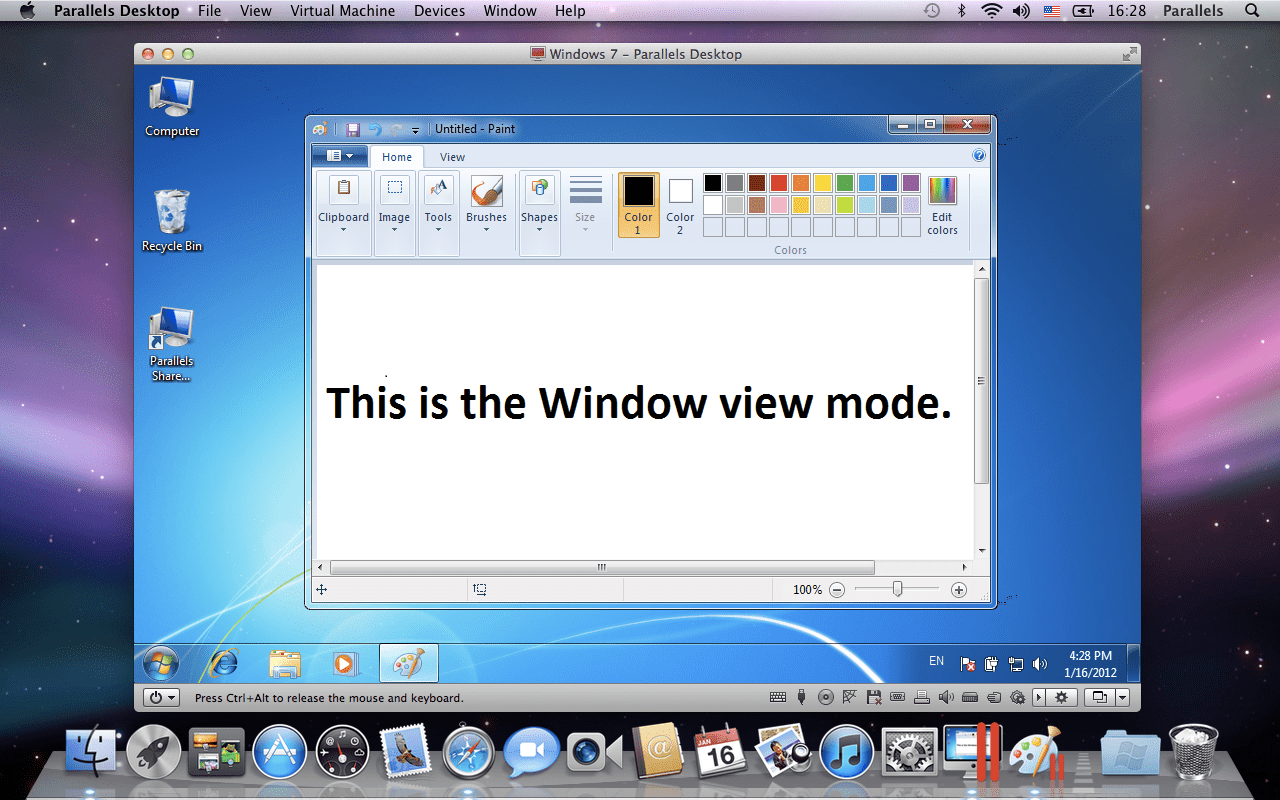The width and height of the screenshot is (1280, 800).
Task: Click the power plug icon in the Windows tray
Action: [992, 664]
